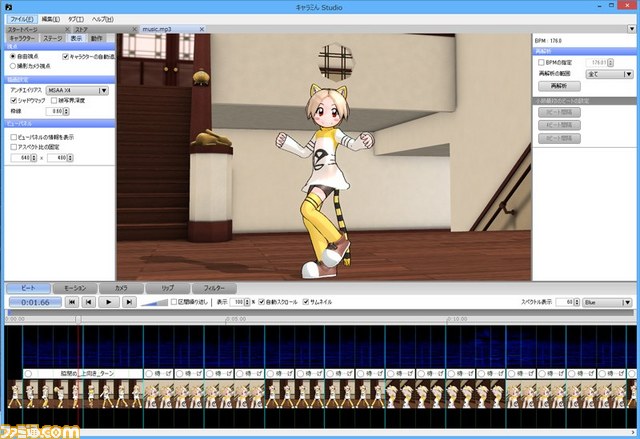Click the playhead marker on the time ruler

pyautogui.click(x=78, y=319)
